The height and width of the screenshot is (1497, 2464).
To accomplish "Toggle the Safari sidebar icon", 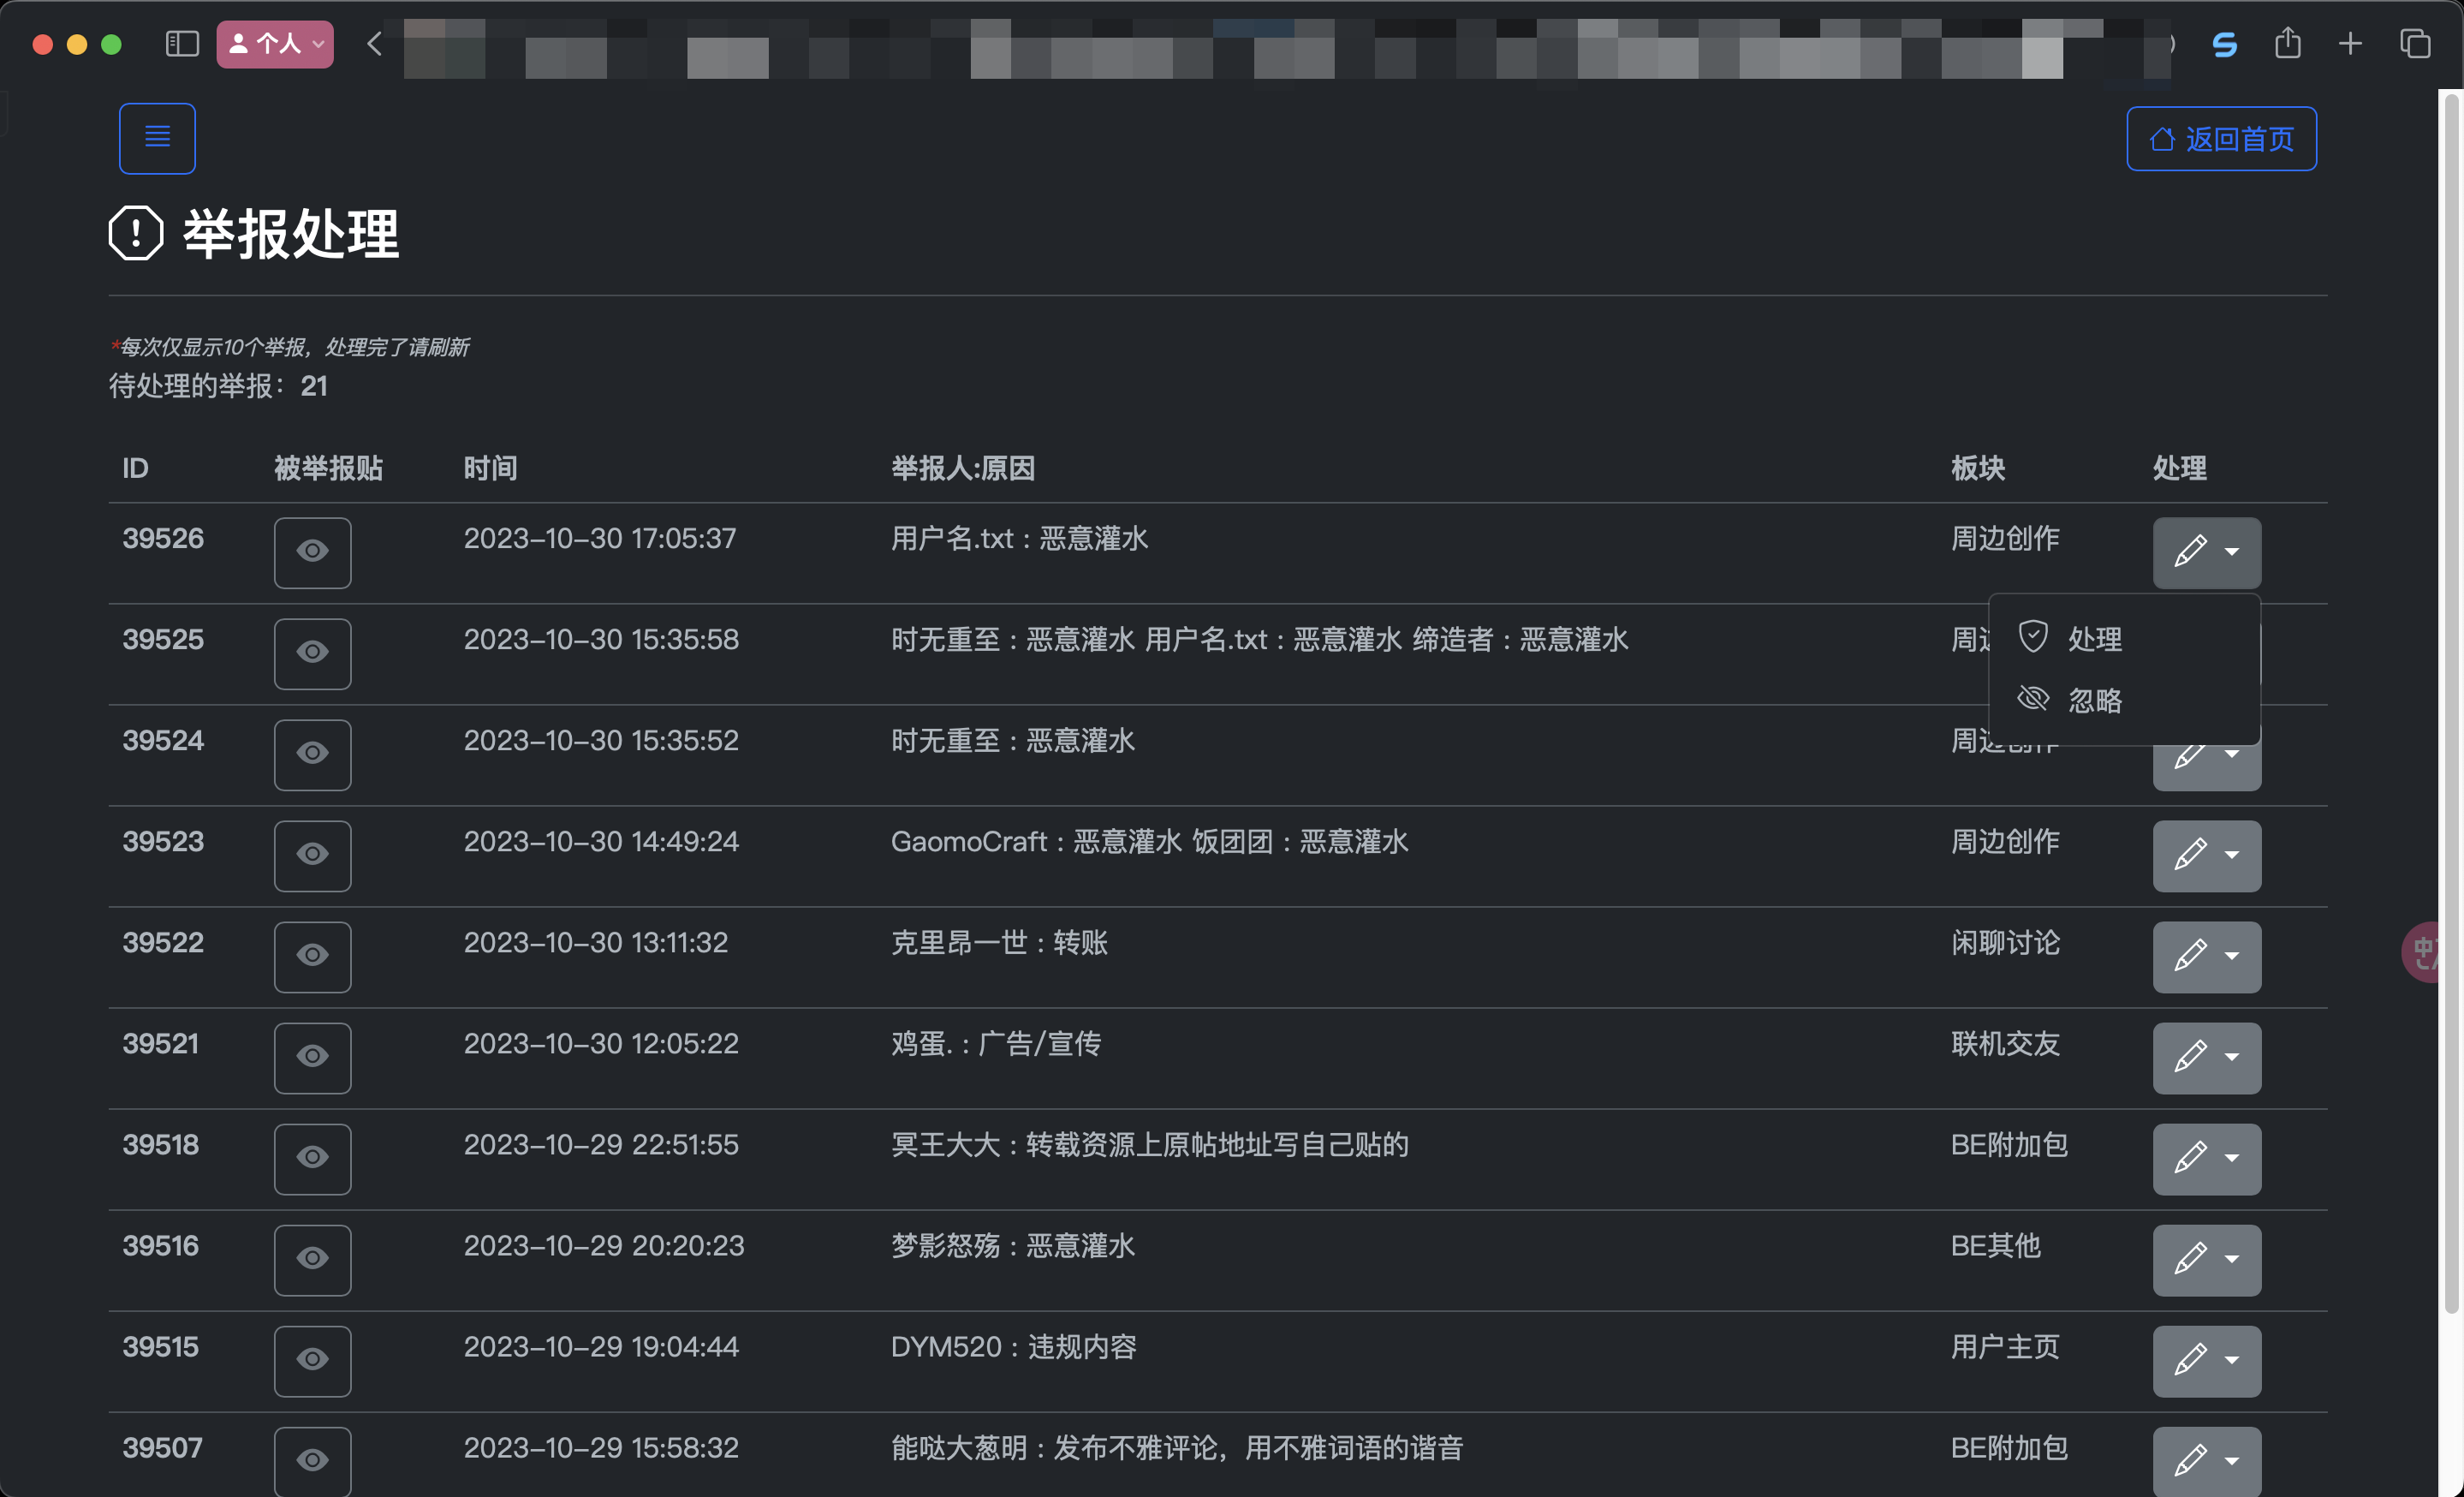I will pos(181,44).
